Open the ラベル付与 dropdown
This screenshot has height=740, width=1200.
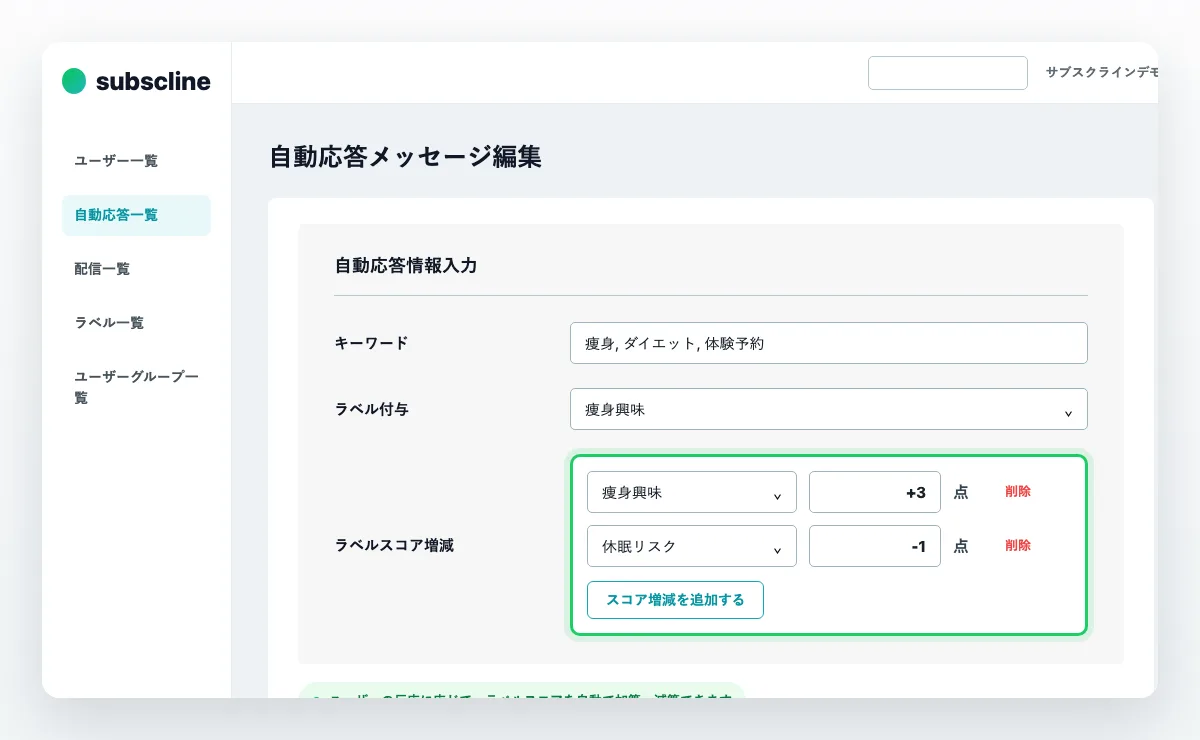(x=828, y=409)
